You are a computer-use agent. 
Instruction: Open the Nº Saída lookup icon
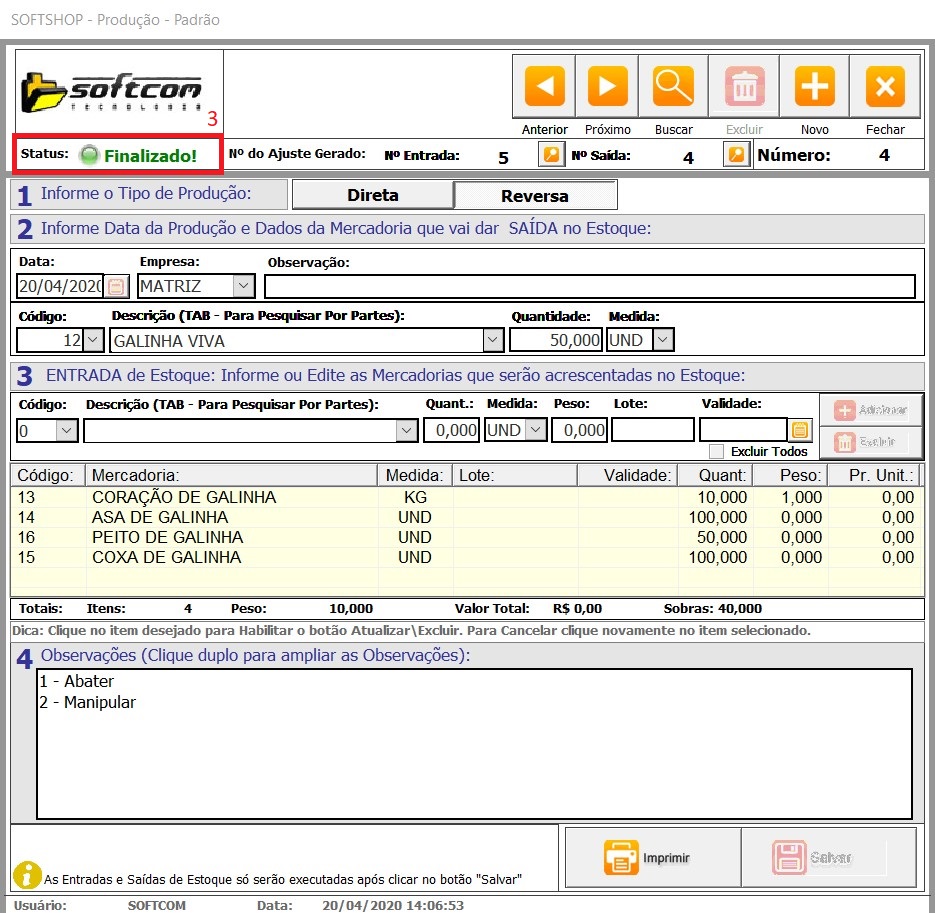(736, 155)
